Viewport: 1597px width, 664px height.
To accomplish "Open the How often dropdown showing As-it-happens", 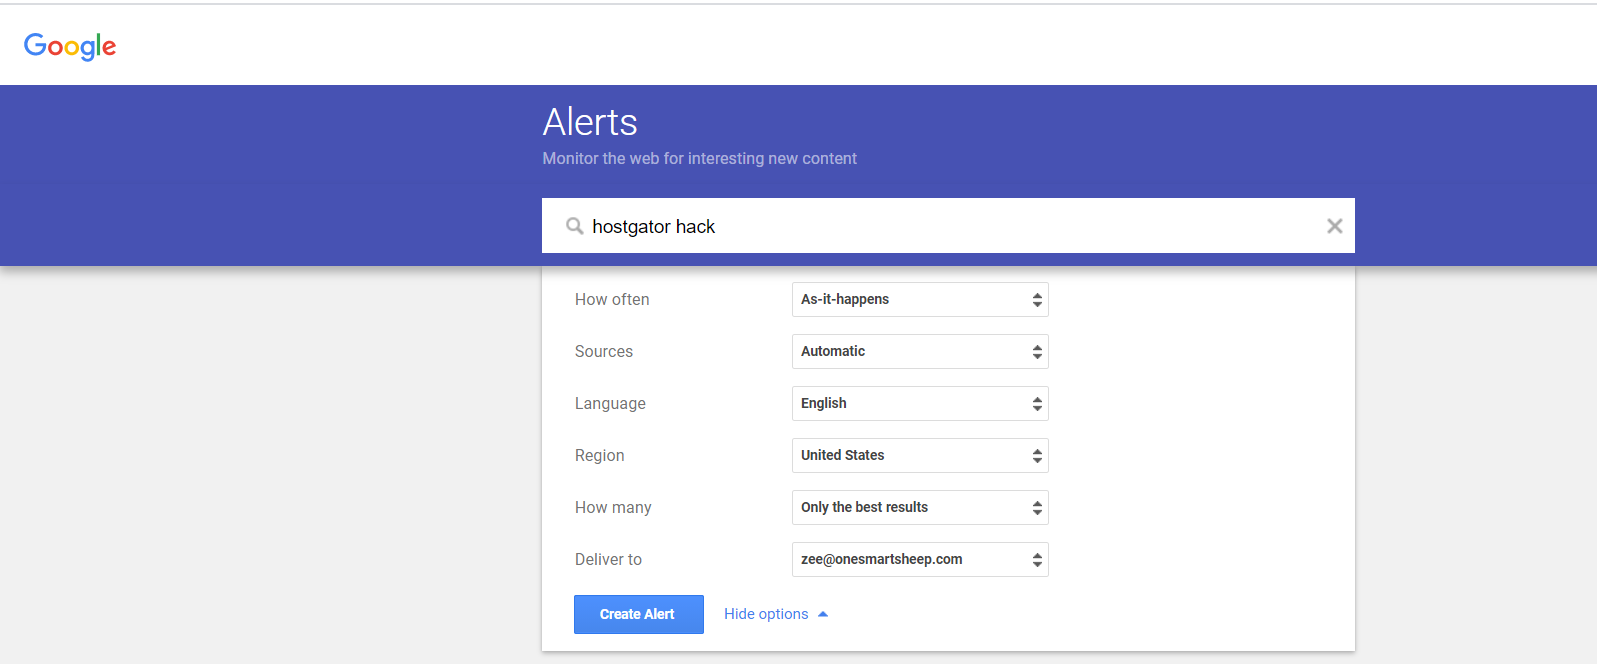I will 919,299.
